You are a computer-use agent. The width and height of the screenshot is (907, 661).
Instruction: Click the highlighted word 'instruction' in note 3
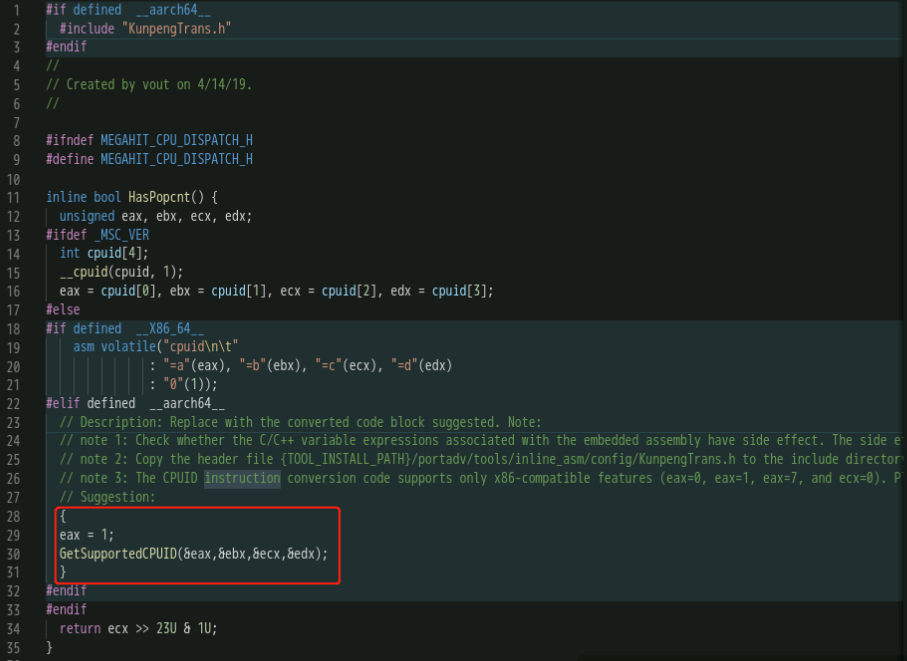click(x=243, y=478)
